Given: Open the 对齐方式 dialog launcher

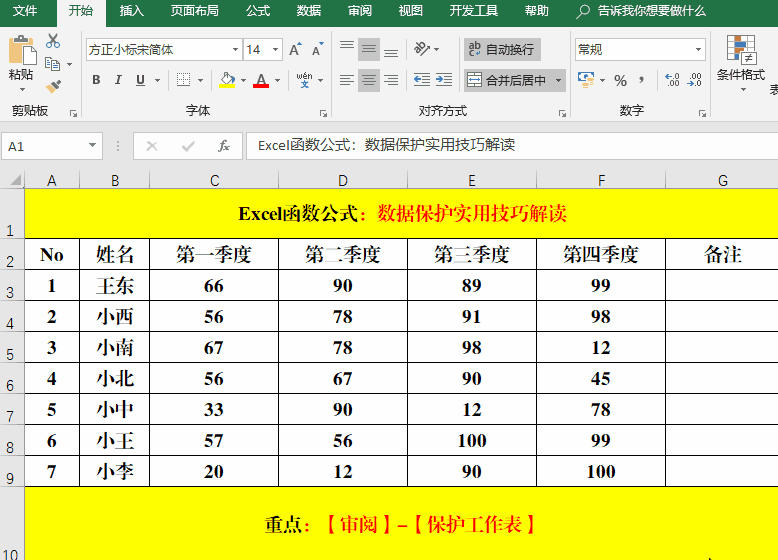Looking at the screenshot, I should pos(562,114).
